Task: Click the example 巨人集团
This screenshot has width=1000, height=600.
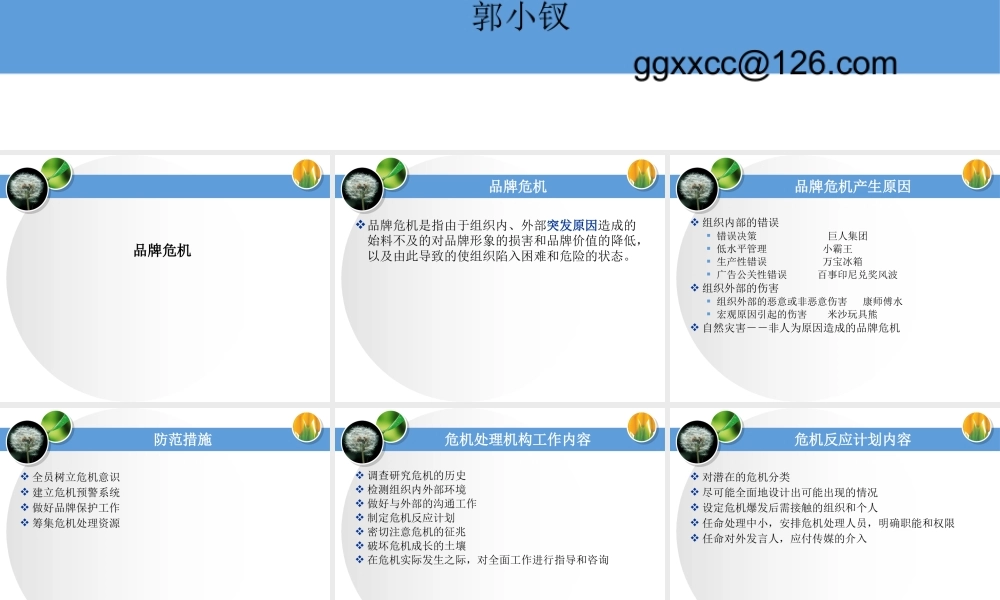Action: 847,236
